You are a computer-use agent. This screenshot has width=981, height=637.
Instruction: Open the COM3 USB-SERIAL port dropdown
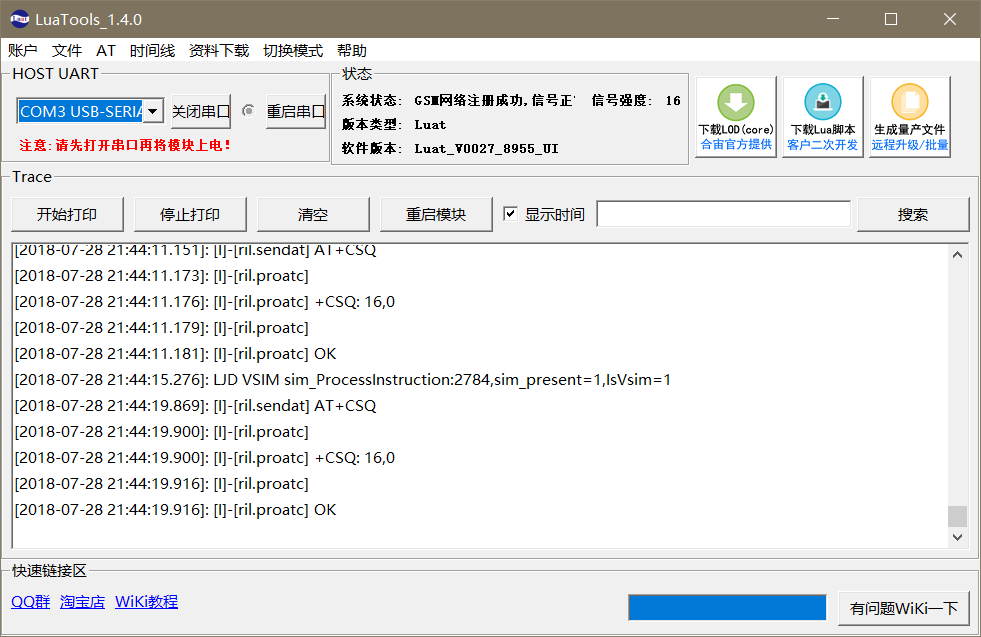(153, 111)
